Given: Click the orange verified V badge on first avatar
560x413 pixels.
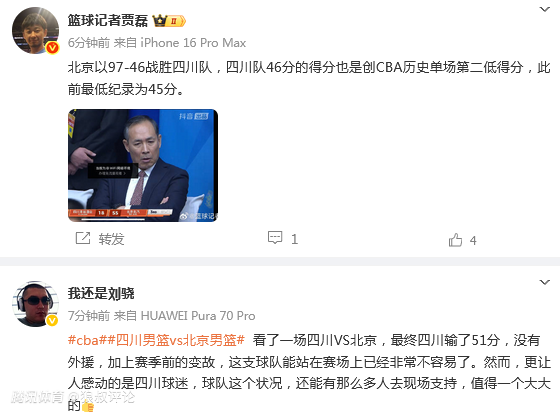Looking at the screenshot, I should pos(52,48).
